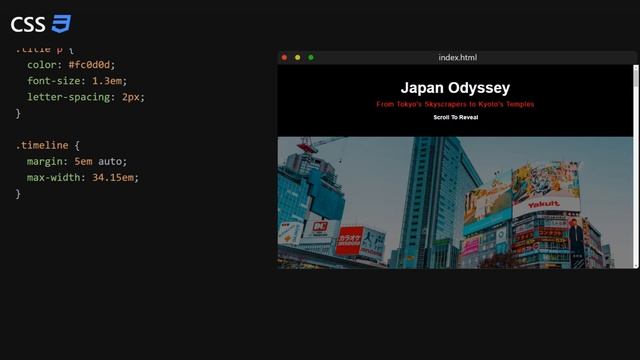Click the .timeline selector in code

[42, 145]
